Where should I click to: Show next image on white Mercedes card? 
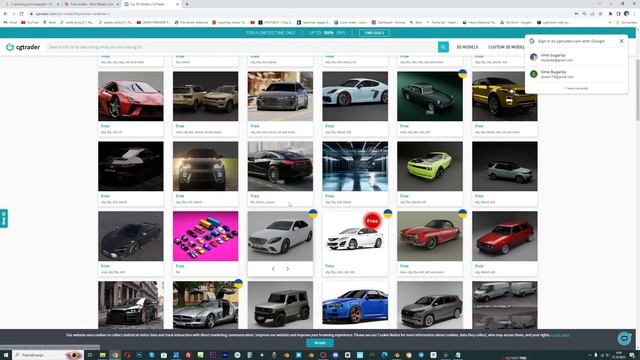point(287,269)
